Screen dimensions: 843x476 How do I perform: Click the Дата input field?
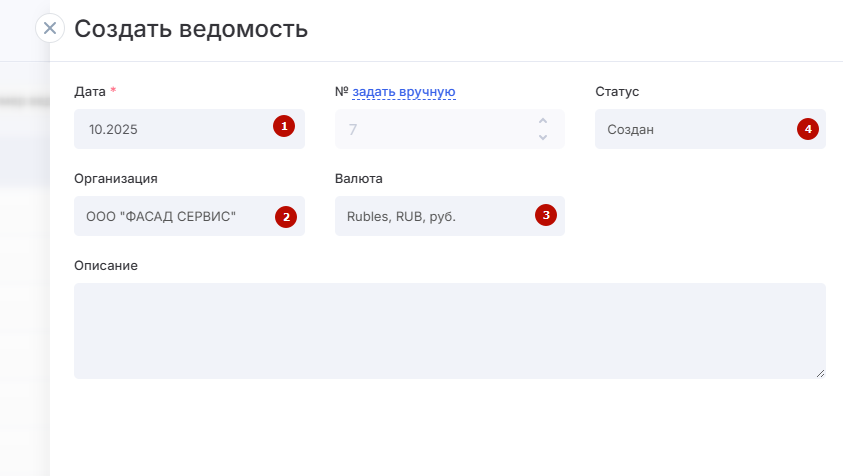tap(170, 129)
